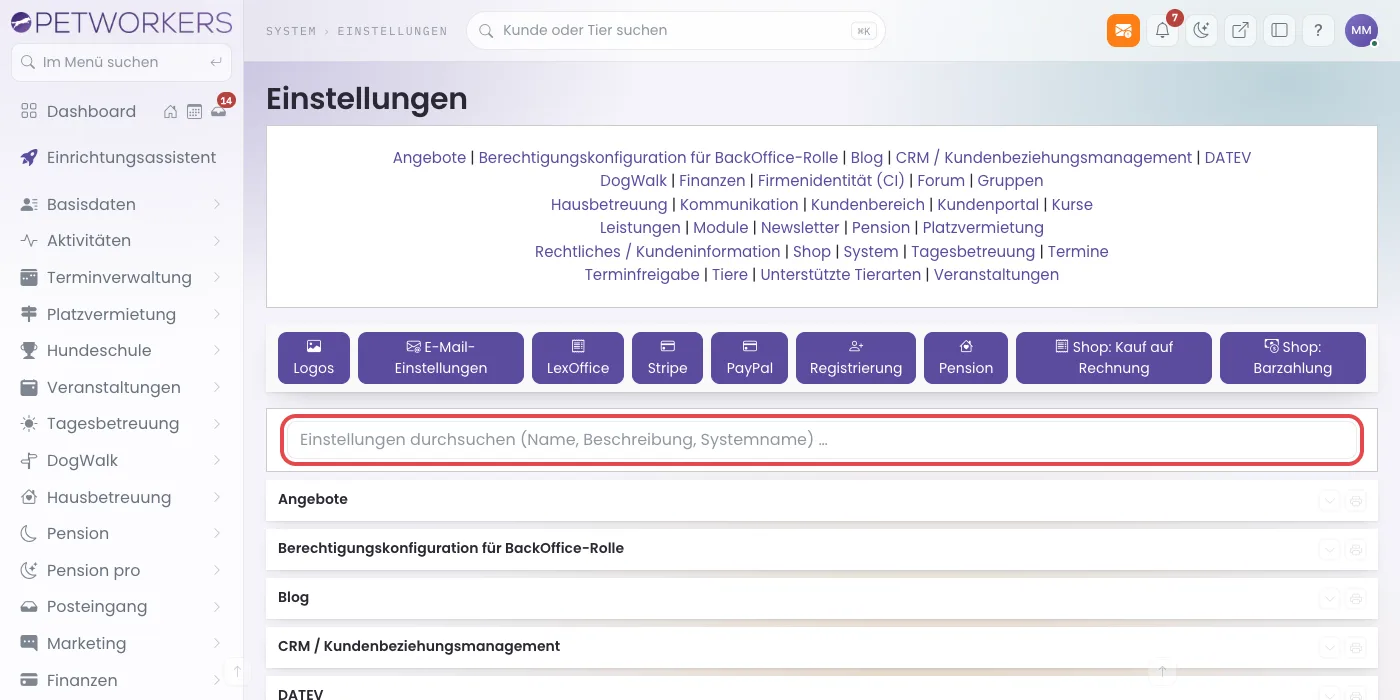Click the Pension moon icon

point(29,534)
